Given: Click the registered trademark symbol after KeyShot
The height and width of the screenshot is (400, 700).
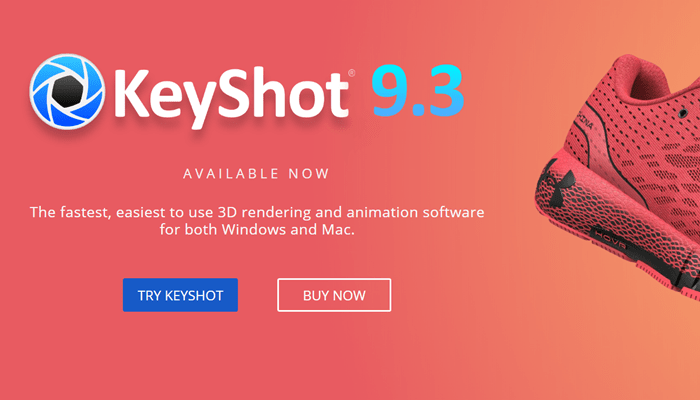Looking at the screenshot, I should pyautogui.click(x=351, y=73).
